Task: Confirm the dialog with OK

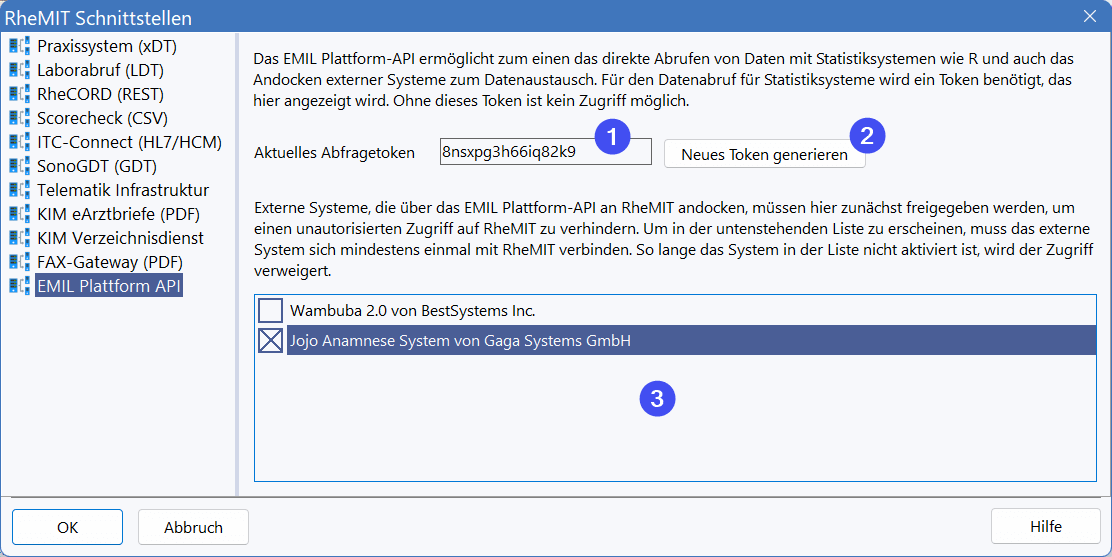Action: click(67, 527)
